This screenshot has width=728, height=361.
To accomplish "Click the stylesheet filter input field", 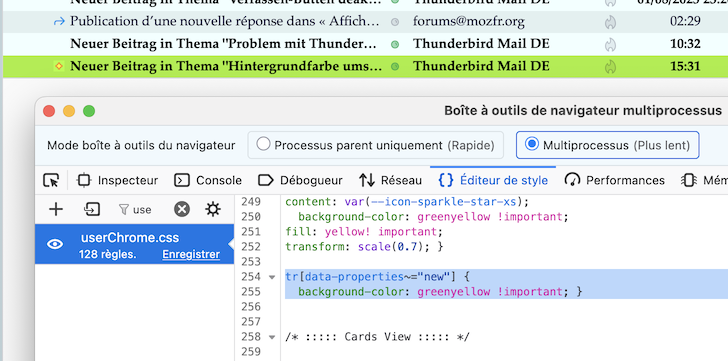I will [142, 210].
